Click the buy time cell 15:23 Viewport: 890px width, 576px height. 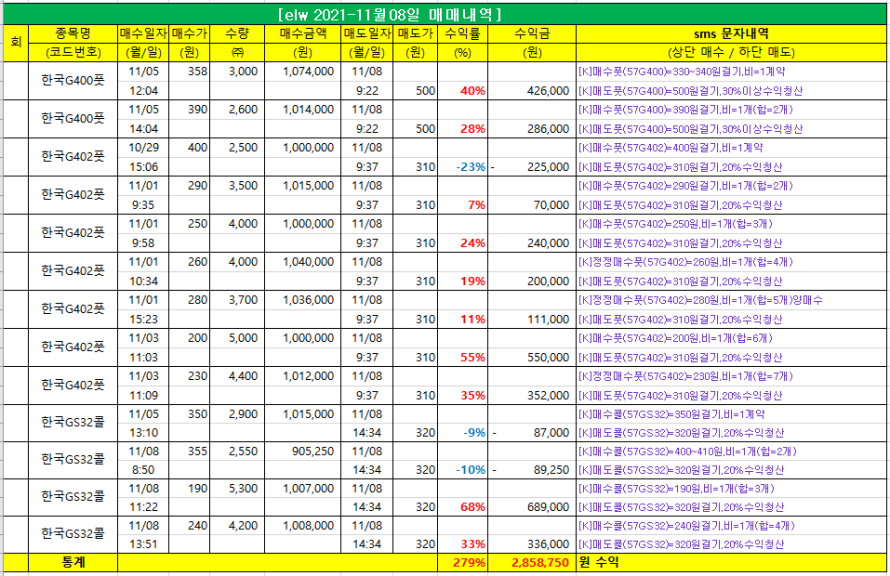coord(144,319)
